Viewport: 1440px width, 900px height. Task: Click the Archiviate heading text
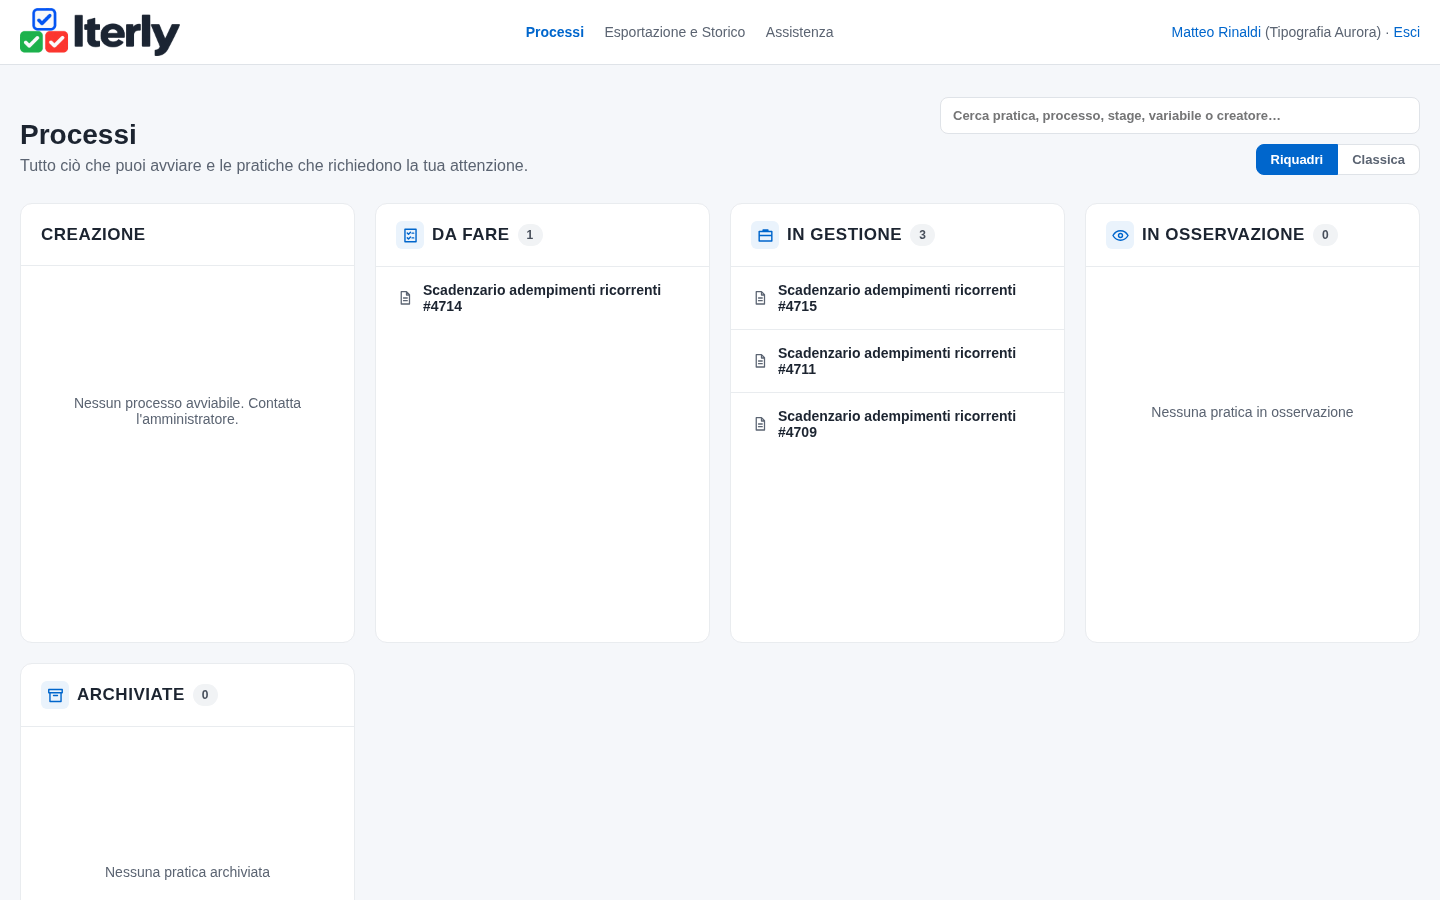[x=130, y=695]
